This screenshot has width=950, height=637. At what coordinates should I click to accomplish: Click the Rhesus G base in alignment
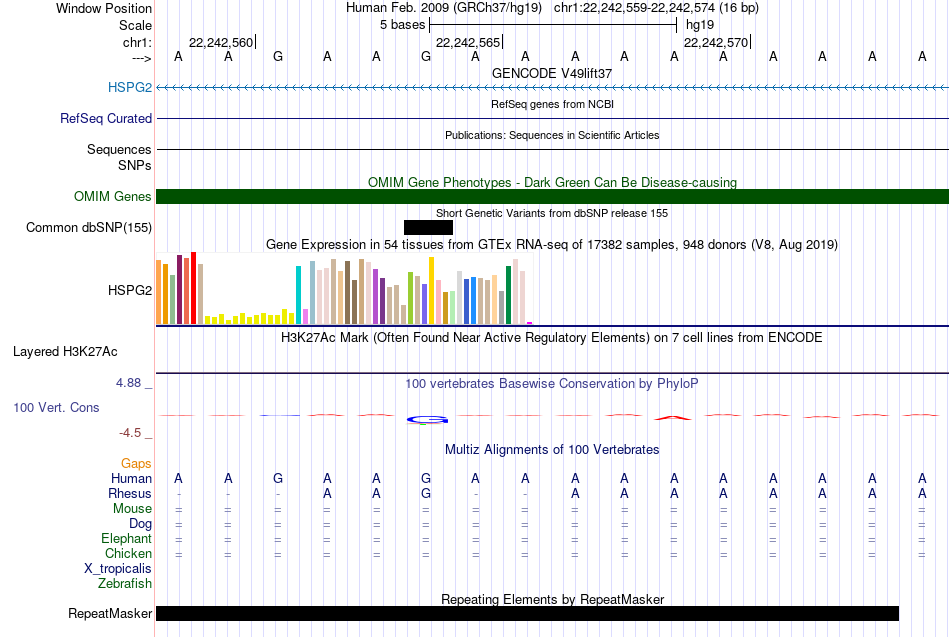[x=426, y=493]
